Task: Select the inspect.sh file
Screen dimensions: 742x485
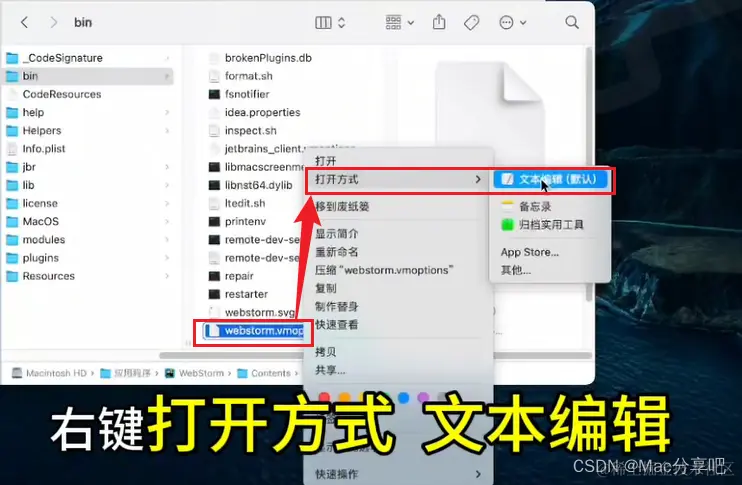Action: (250, 131)
